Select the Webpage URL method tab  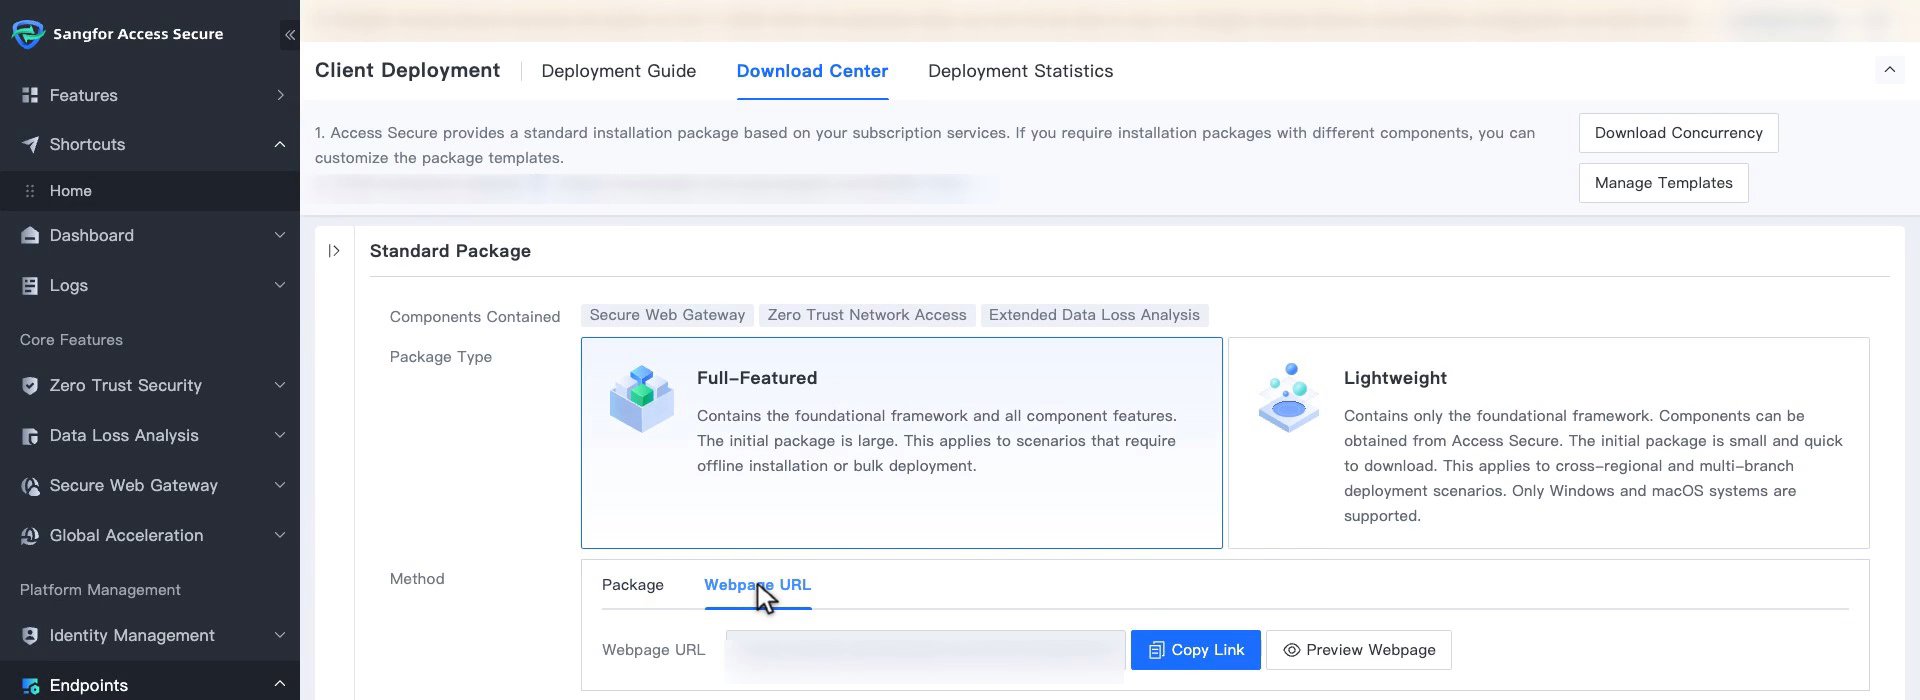click(x=757, y=585)
